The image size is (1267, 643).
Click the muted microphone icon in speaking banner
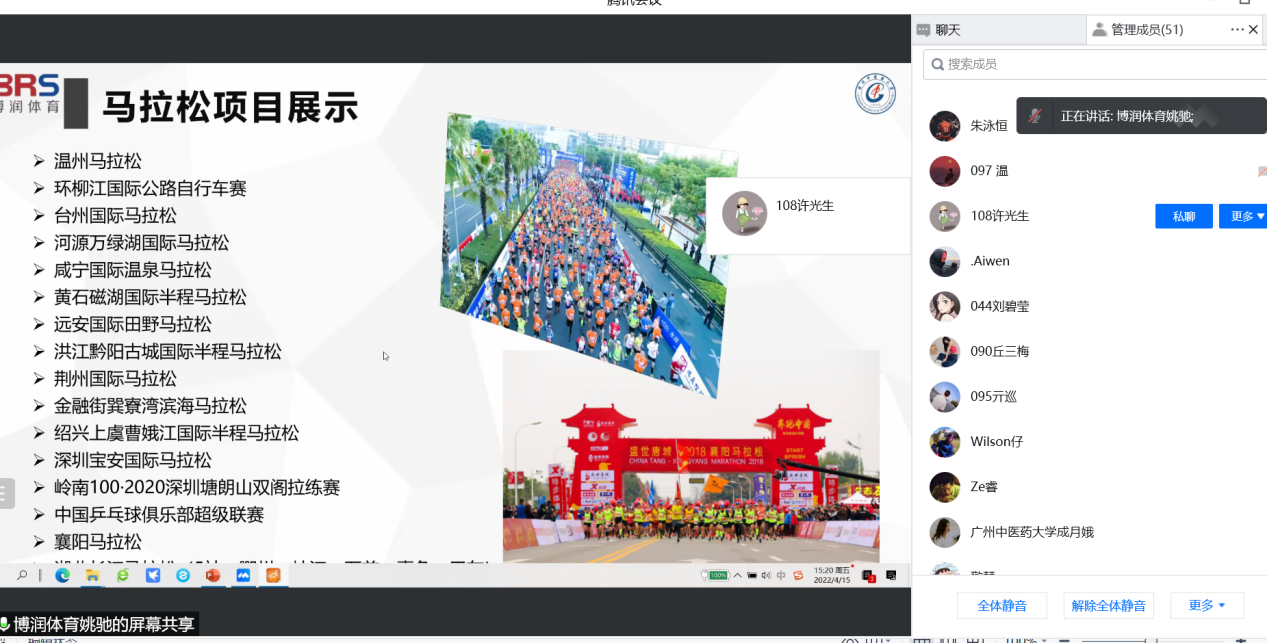click(1035, 116)
